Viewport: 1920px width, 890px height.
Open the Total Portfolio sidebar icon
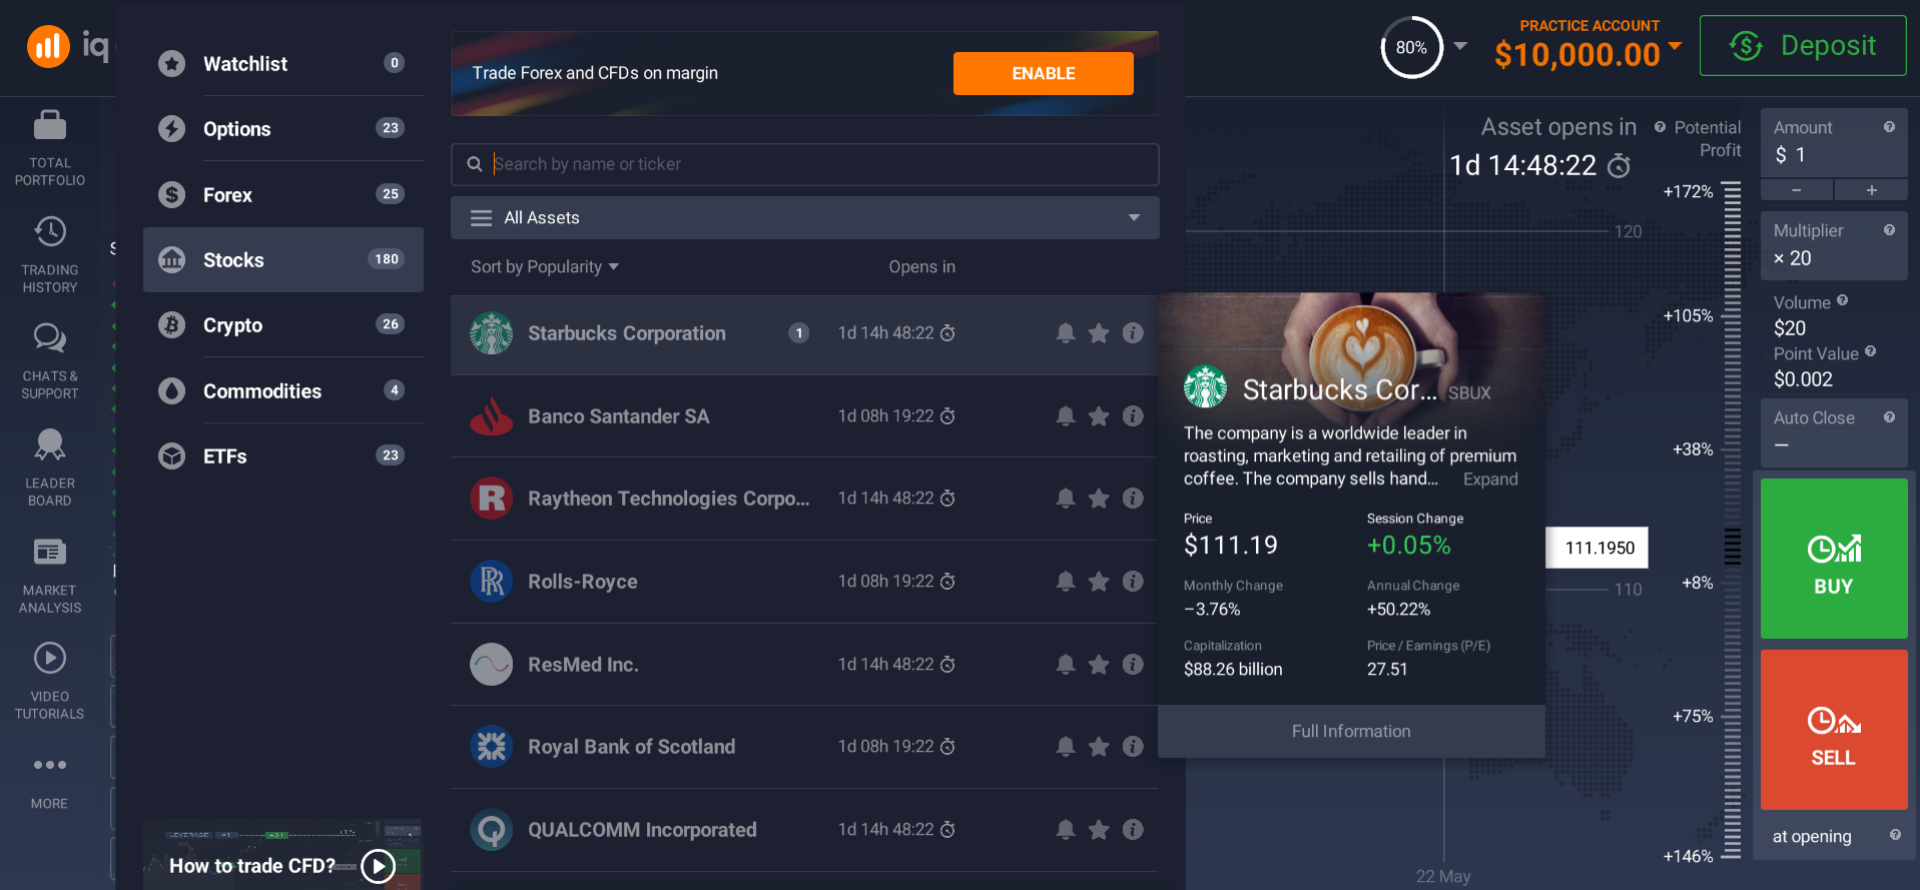tap(50, 149)
